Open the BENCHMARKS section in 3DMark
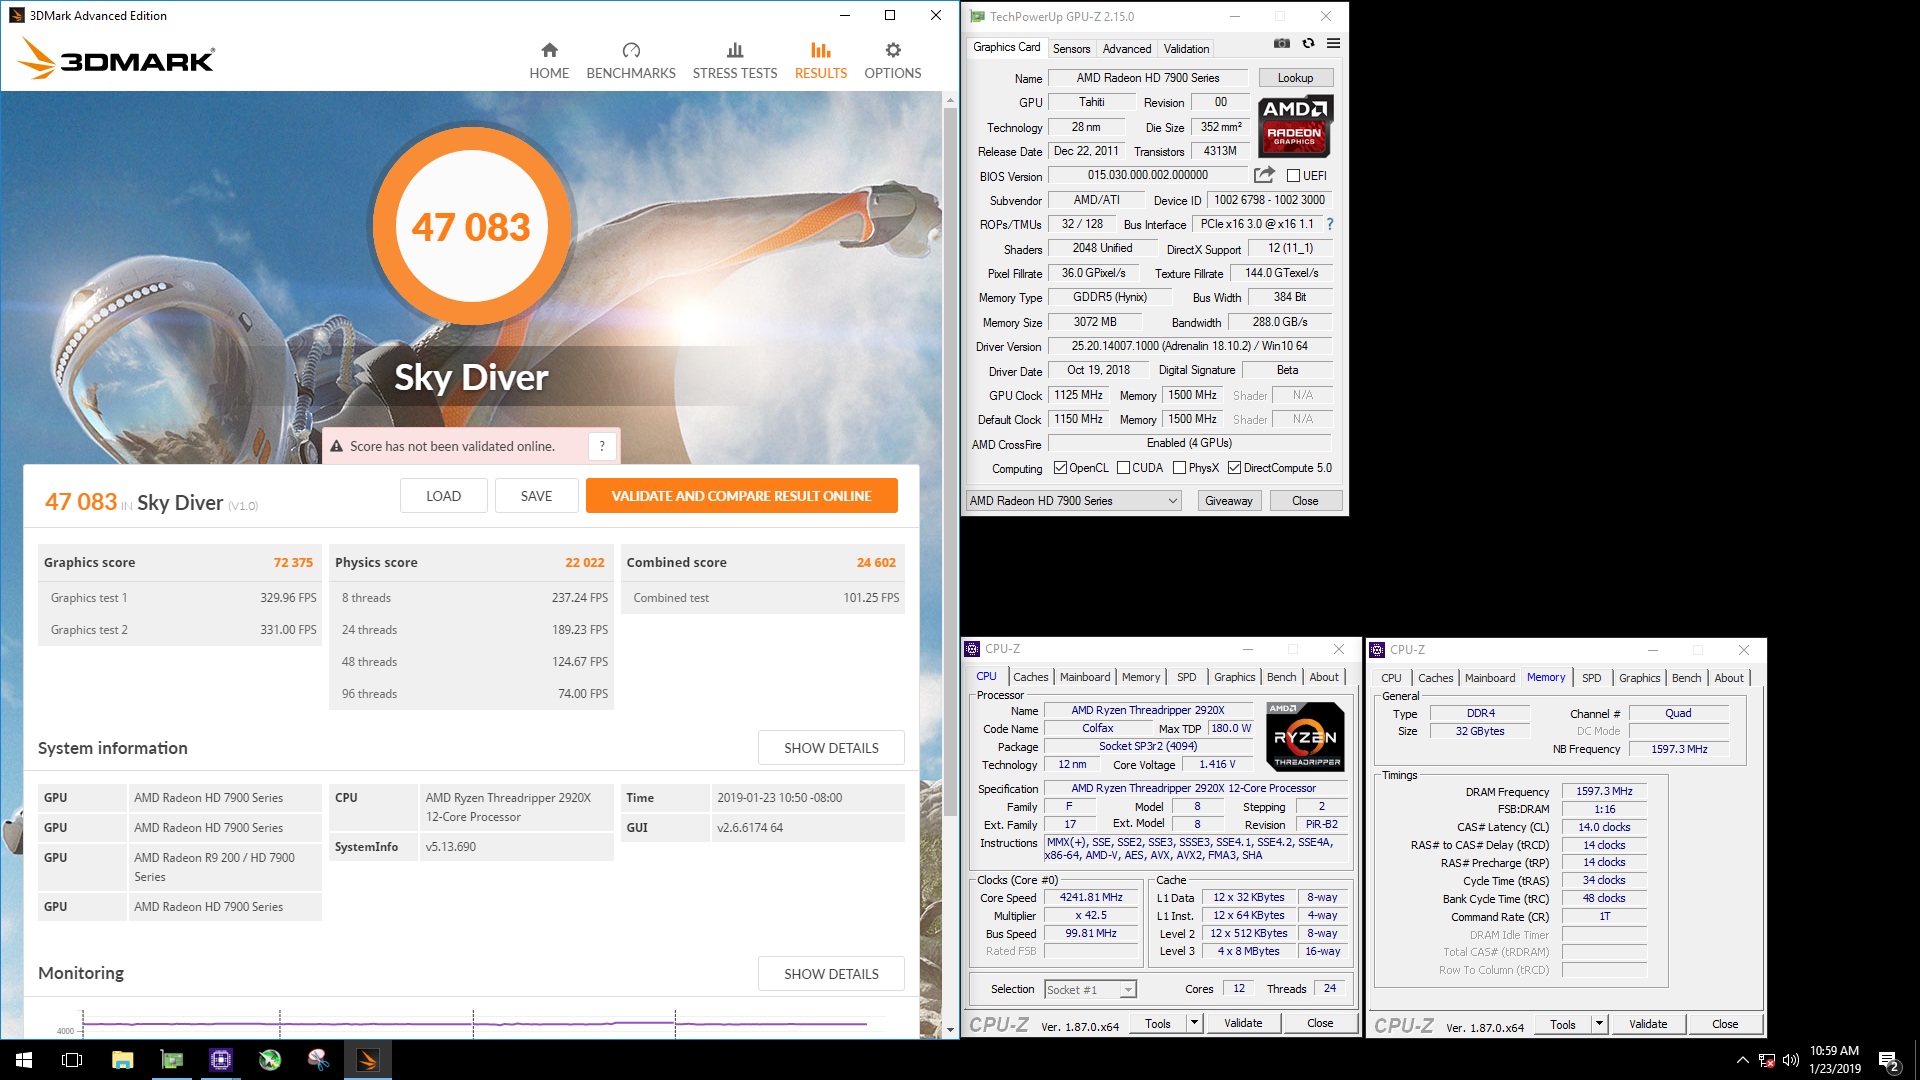Viewport: 1920px width, 1080px height. pos(631,61)
